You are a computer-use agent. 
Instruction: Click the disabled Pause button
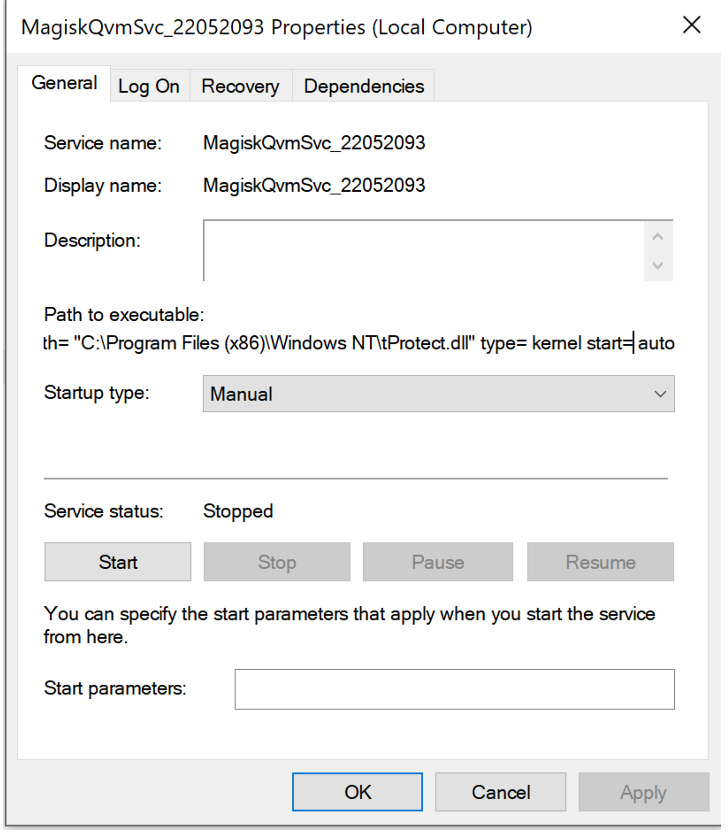pyautogui.click(x=437, y=562)
